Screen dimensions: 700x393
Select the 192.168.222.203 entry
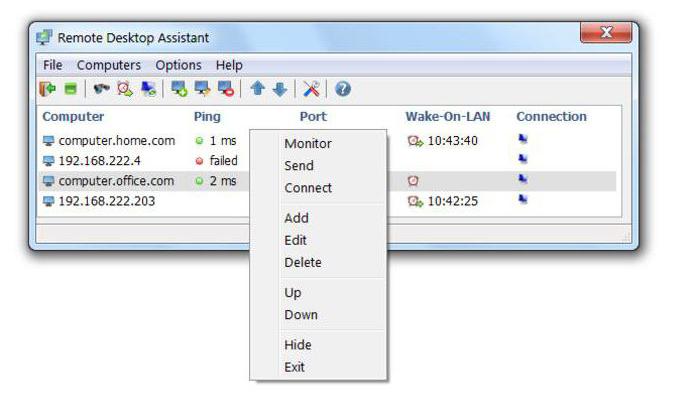(107, 201)
